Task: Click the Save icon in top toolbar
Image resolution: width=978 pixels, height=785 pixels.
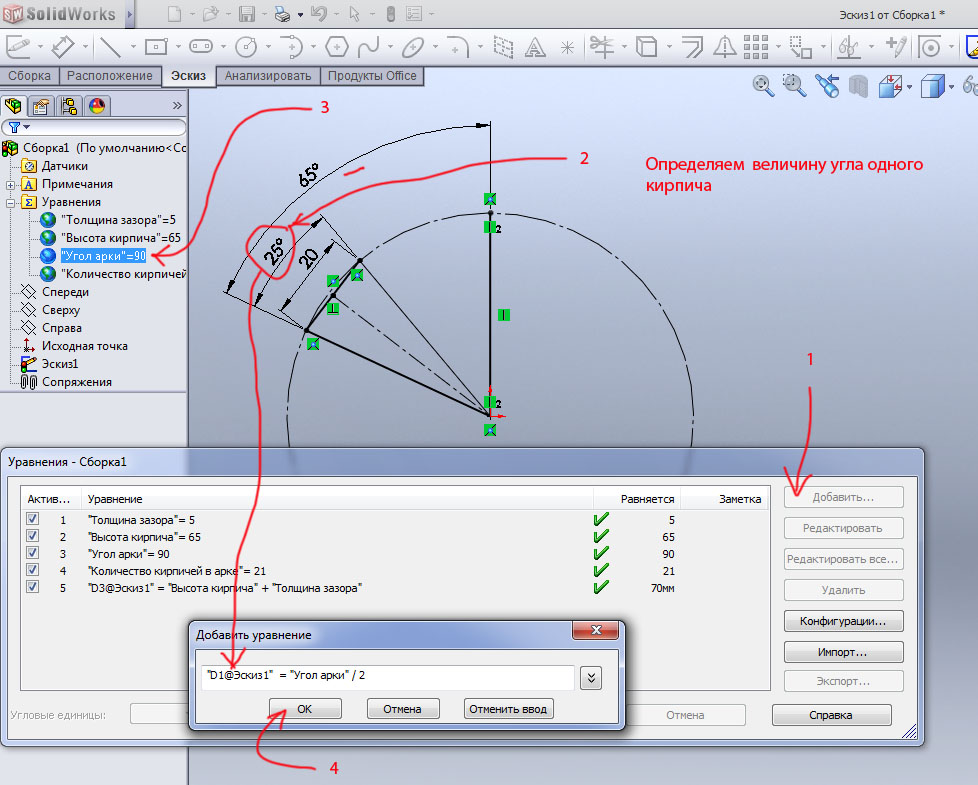Action: click(x=247, y=14)
